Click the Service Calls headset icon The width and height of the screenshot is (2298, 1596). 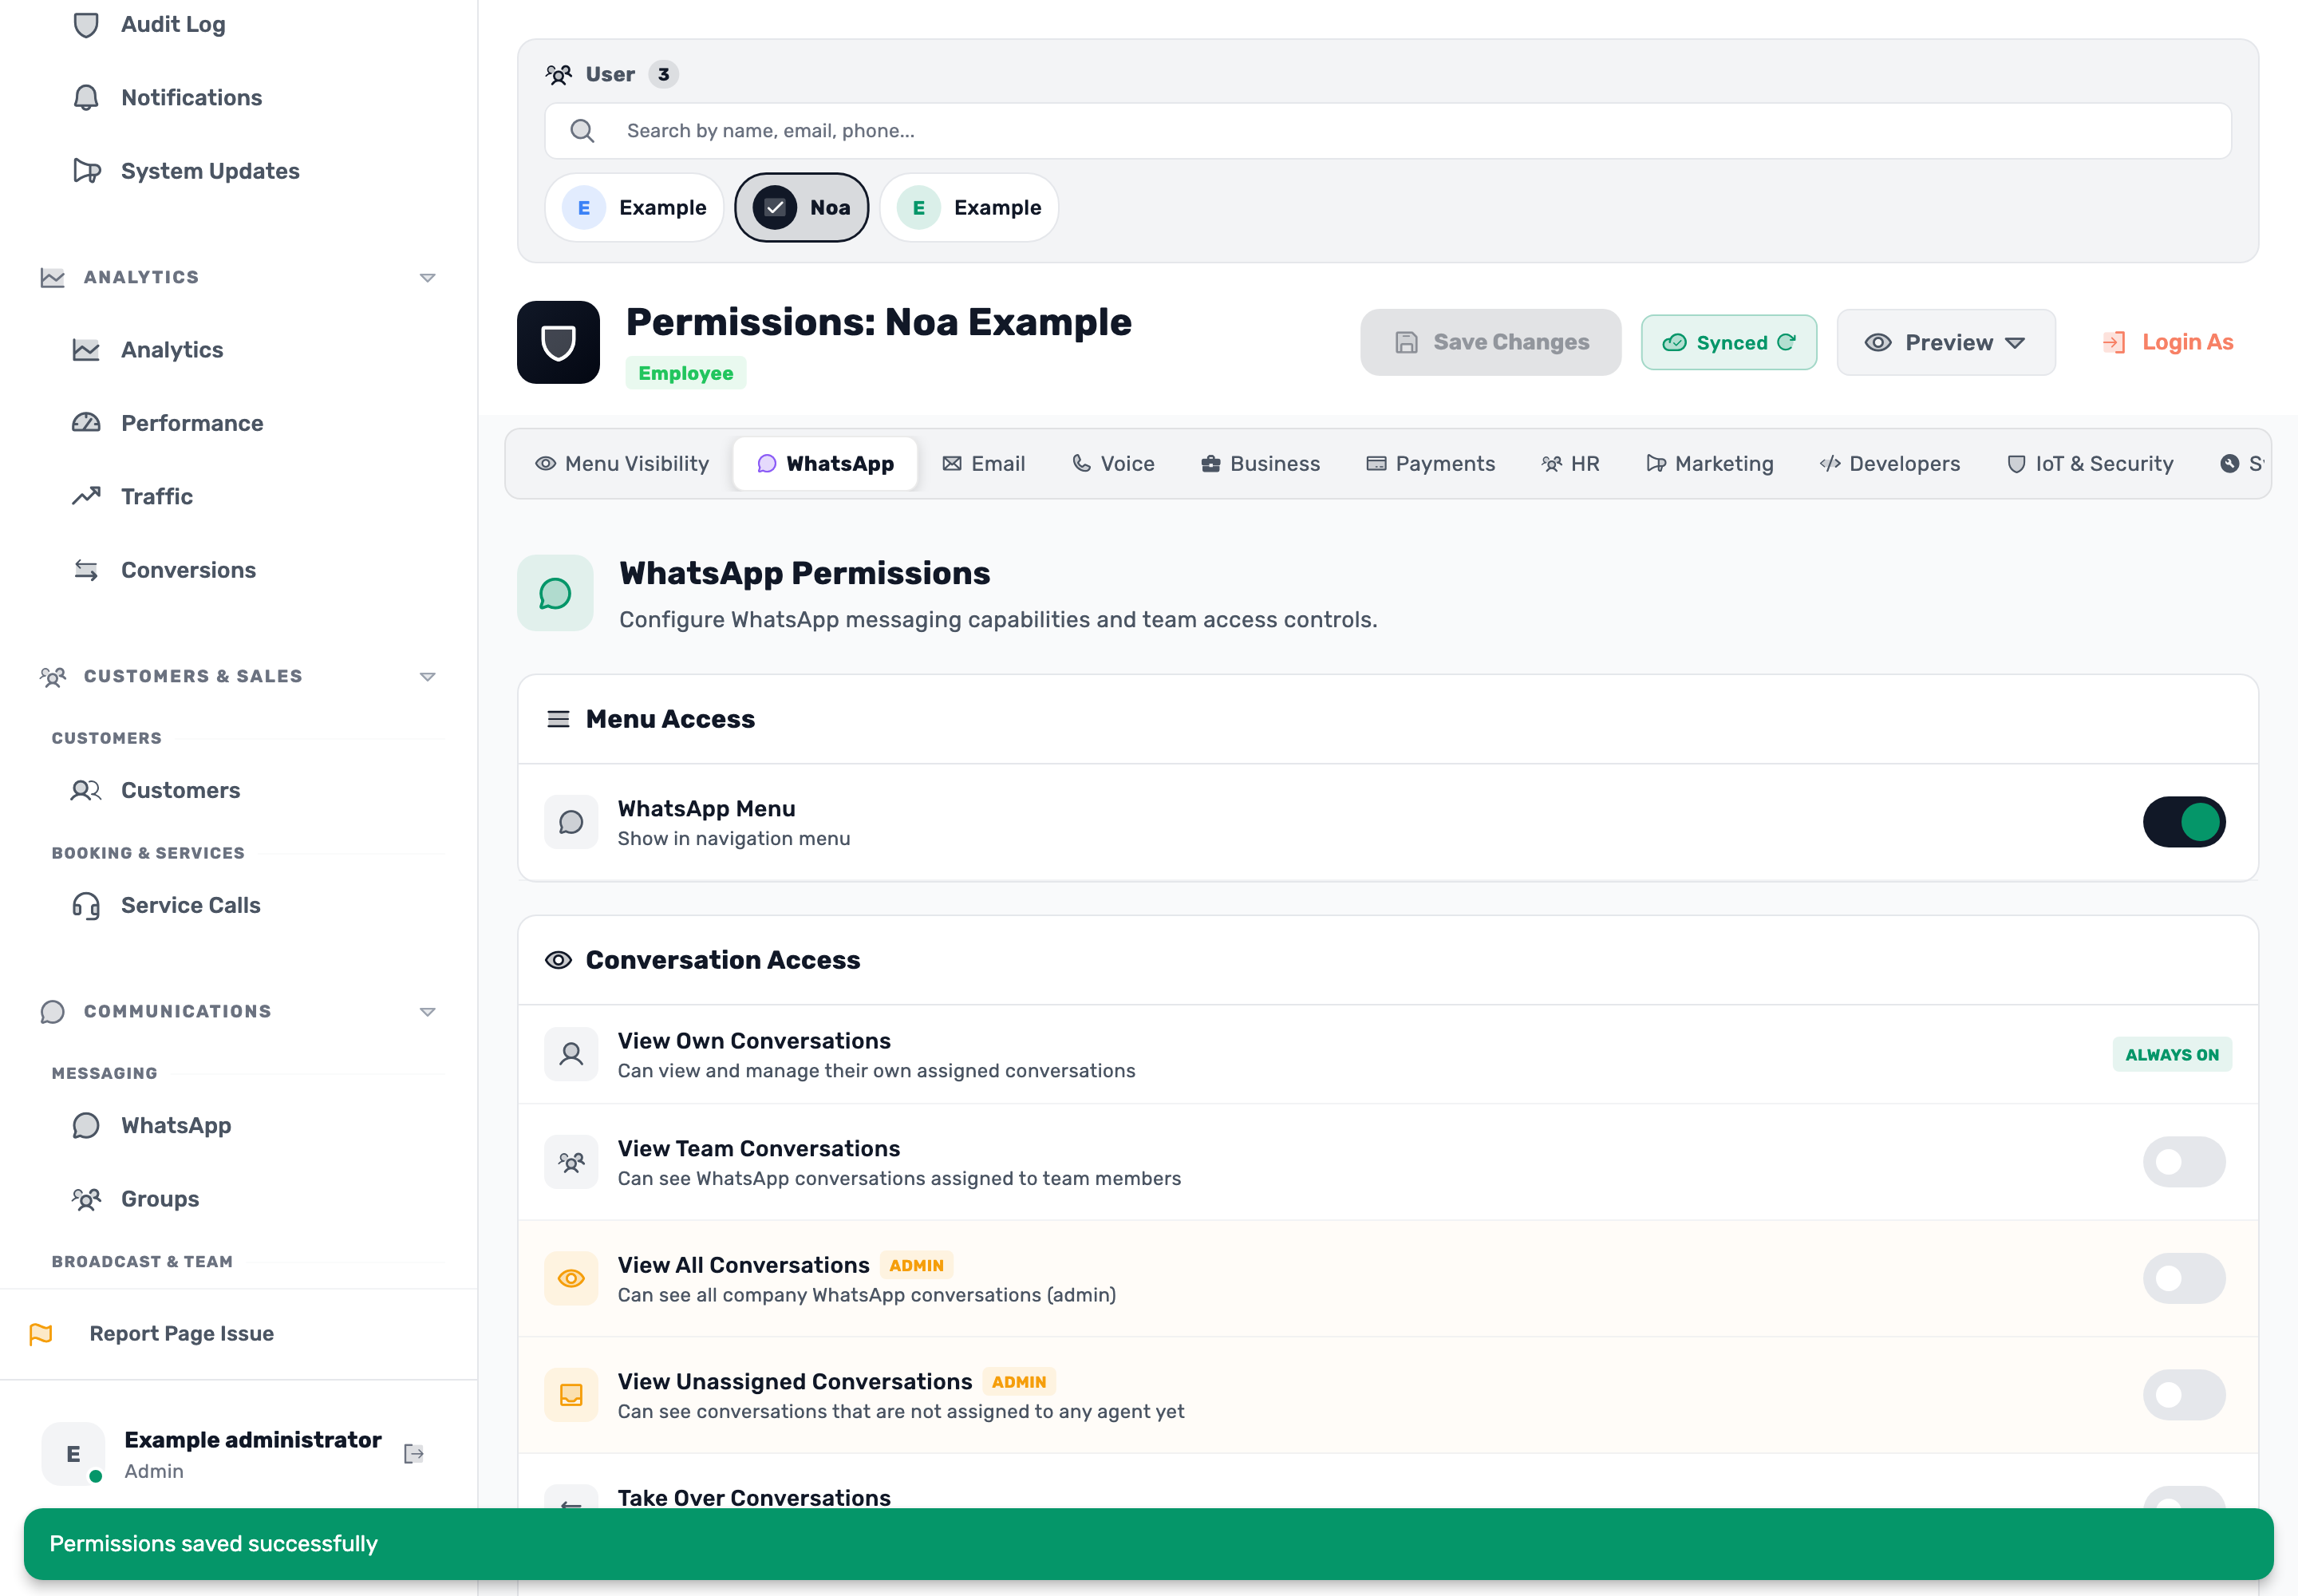(86, 905)
